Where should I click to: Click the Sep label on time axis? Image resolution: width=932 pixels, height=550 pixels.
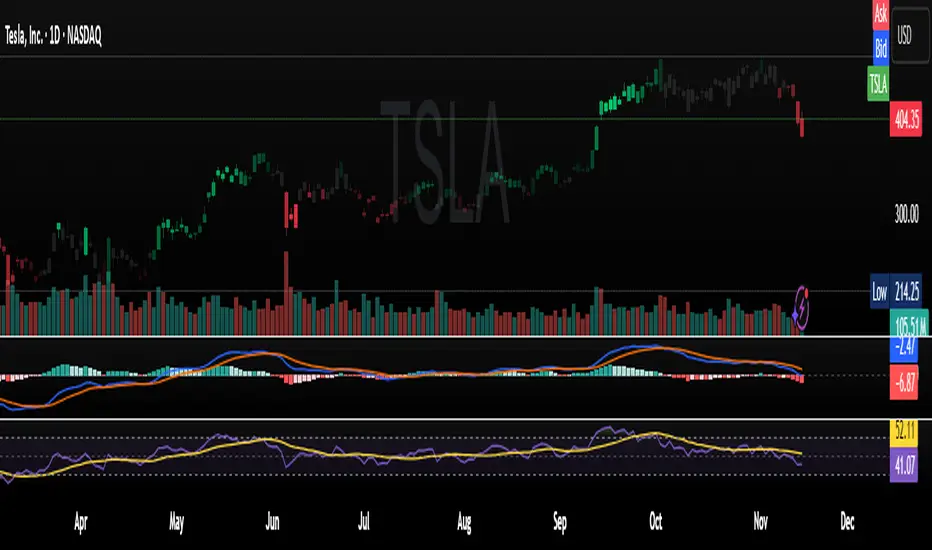tap(560, 523)
